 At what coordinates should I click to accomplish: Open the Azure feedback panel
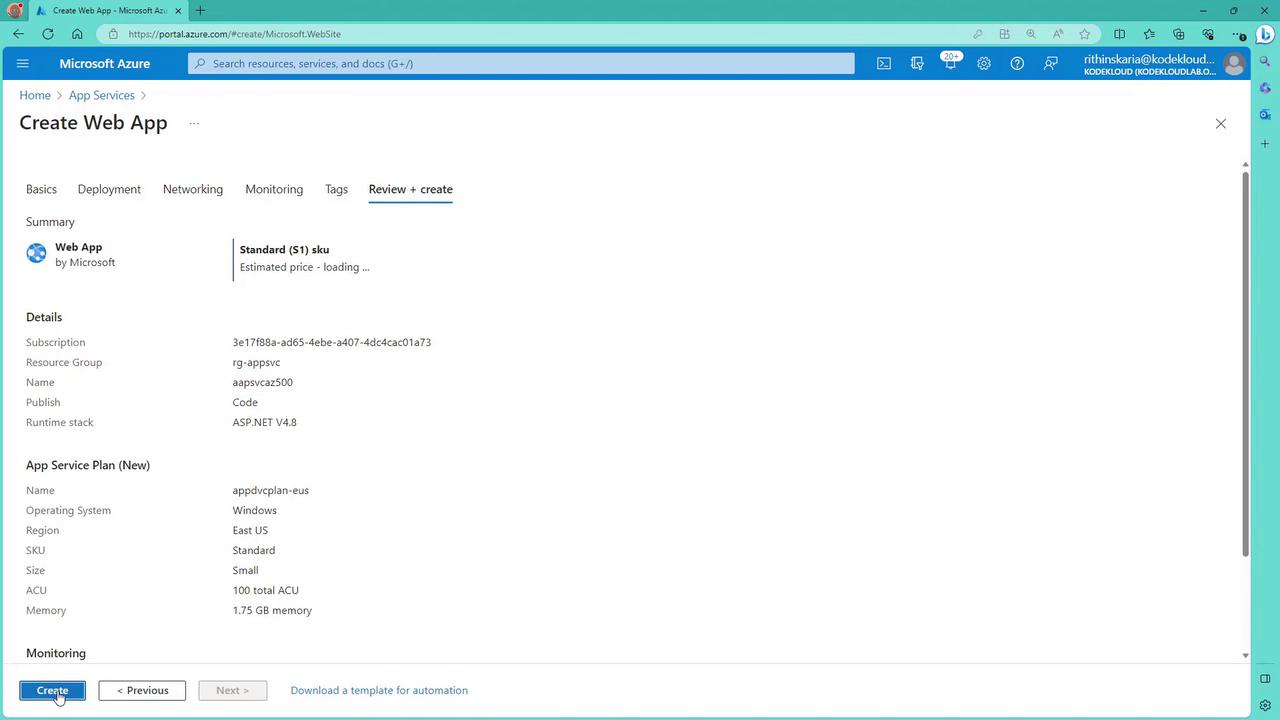tap(1051, 63)
